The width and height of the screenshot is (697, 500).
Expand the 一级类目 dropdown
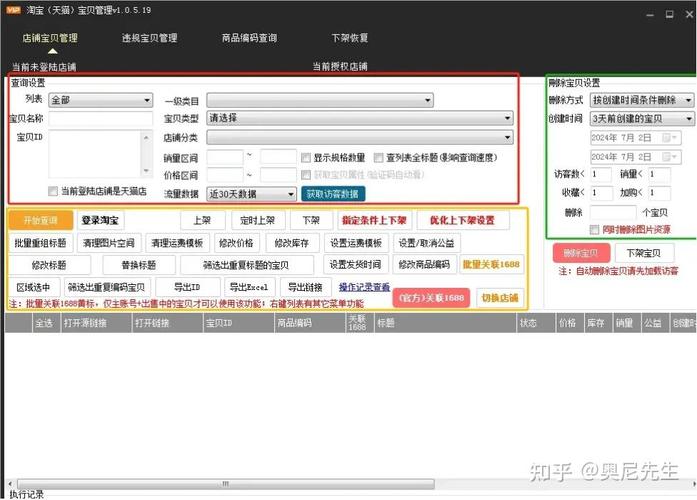click(320, 100)
